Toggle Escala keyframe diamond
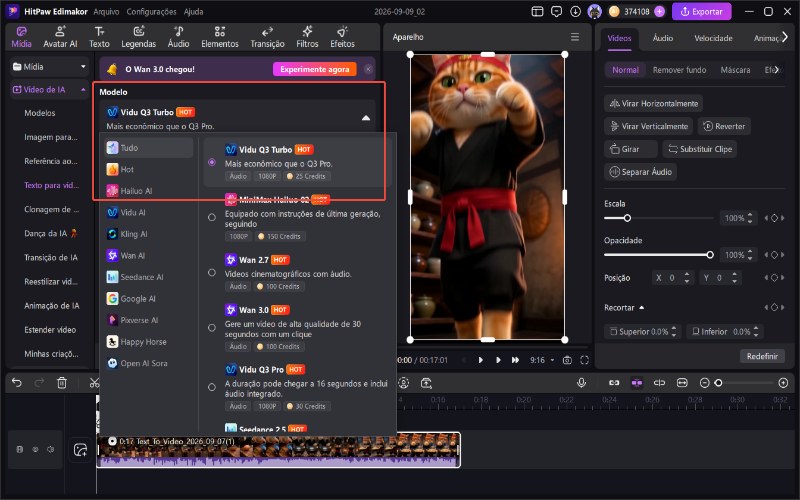800x500 pixels. click(774, 218)
